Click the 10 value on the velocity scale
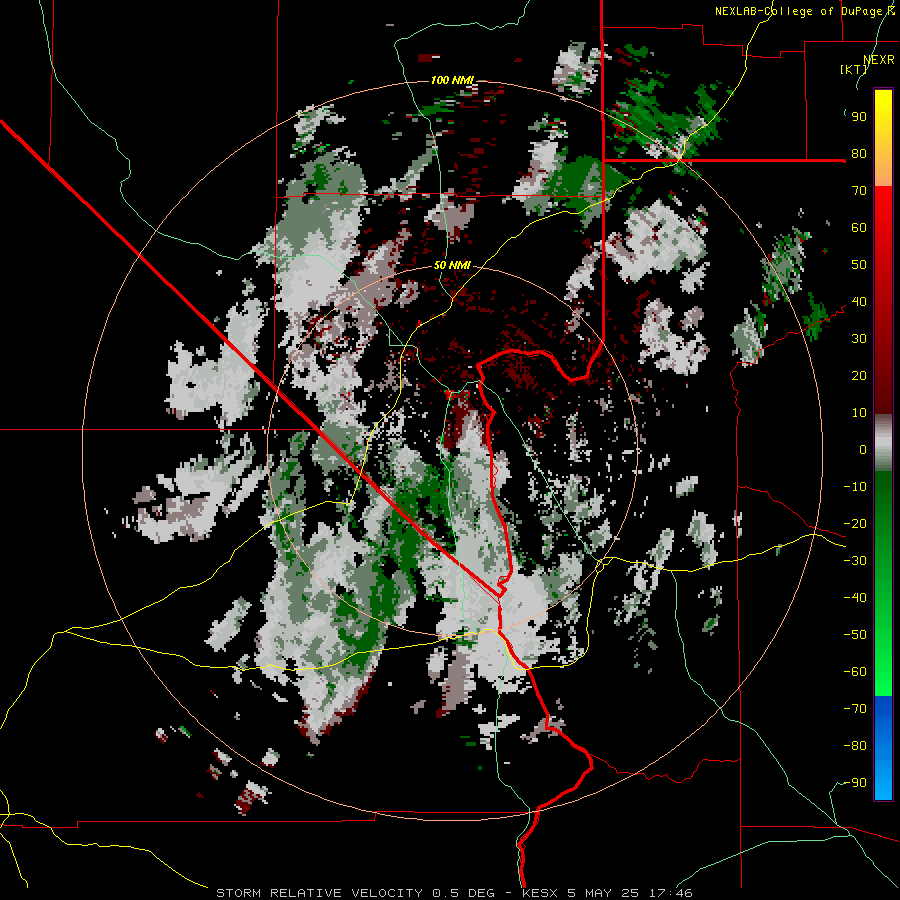This screenshot has height=900, width=900. 859,413
